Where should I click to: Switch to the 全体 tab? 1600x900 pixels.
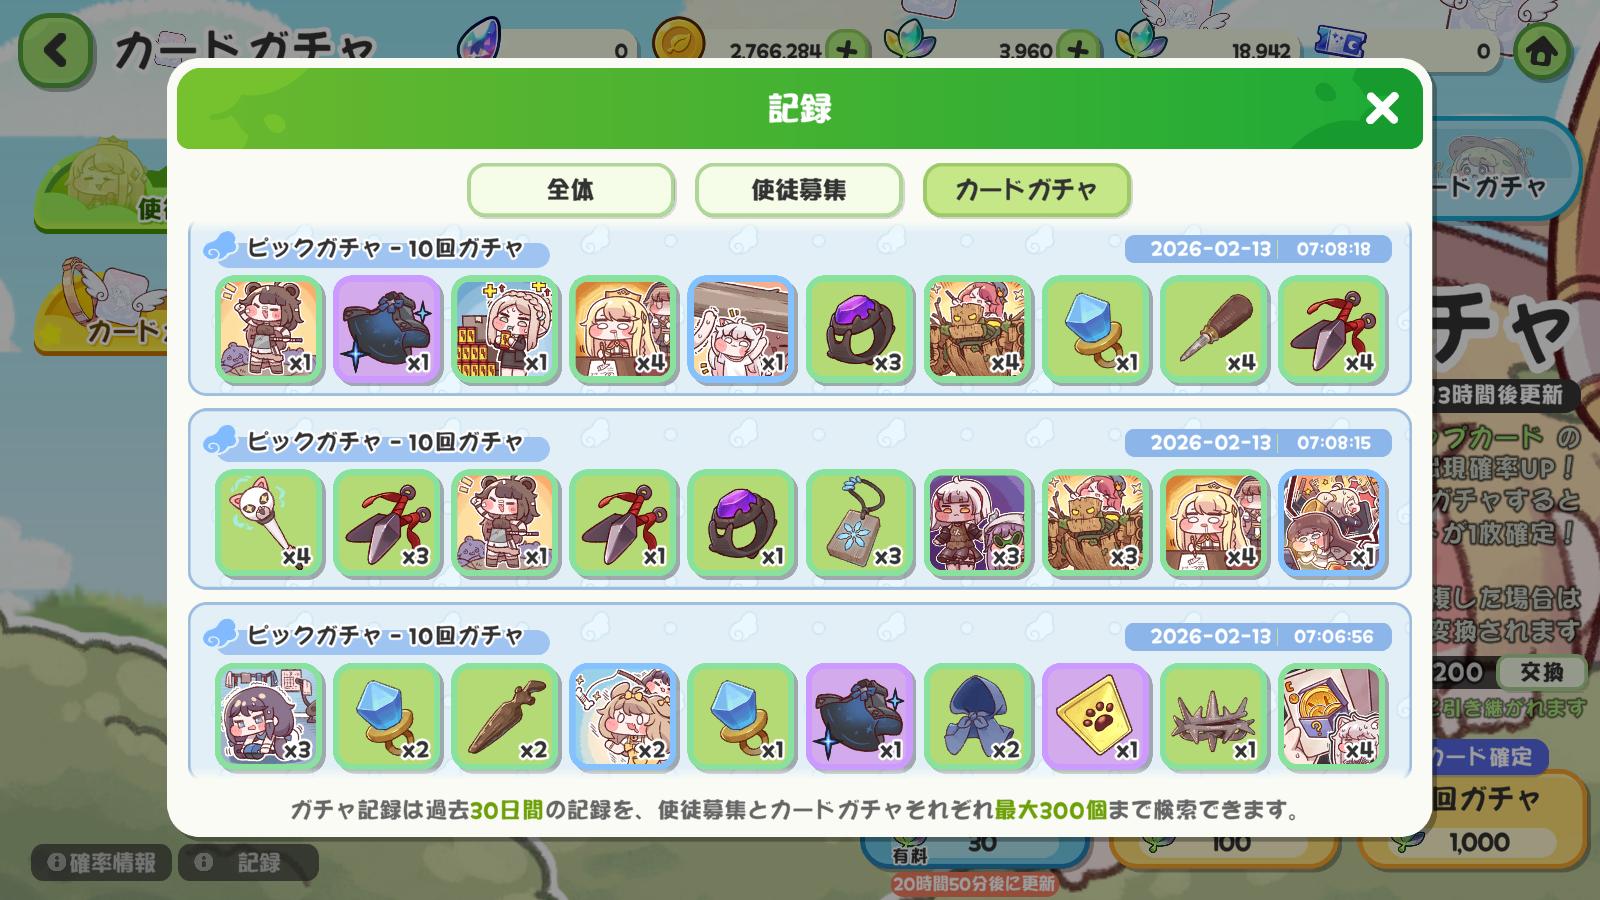[571, 189]
